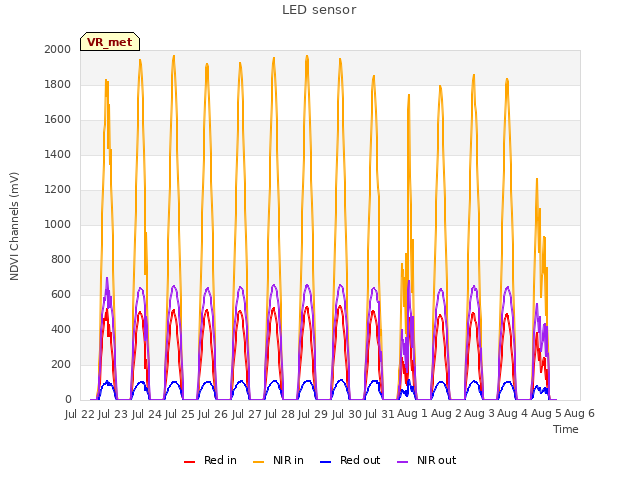Toggle the 'NIR out' legend entry
This screenshot has height=480, width=640.
point(427,460)
